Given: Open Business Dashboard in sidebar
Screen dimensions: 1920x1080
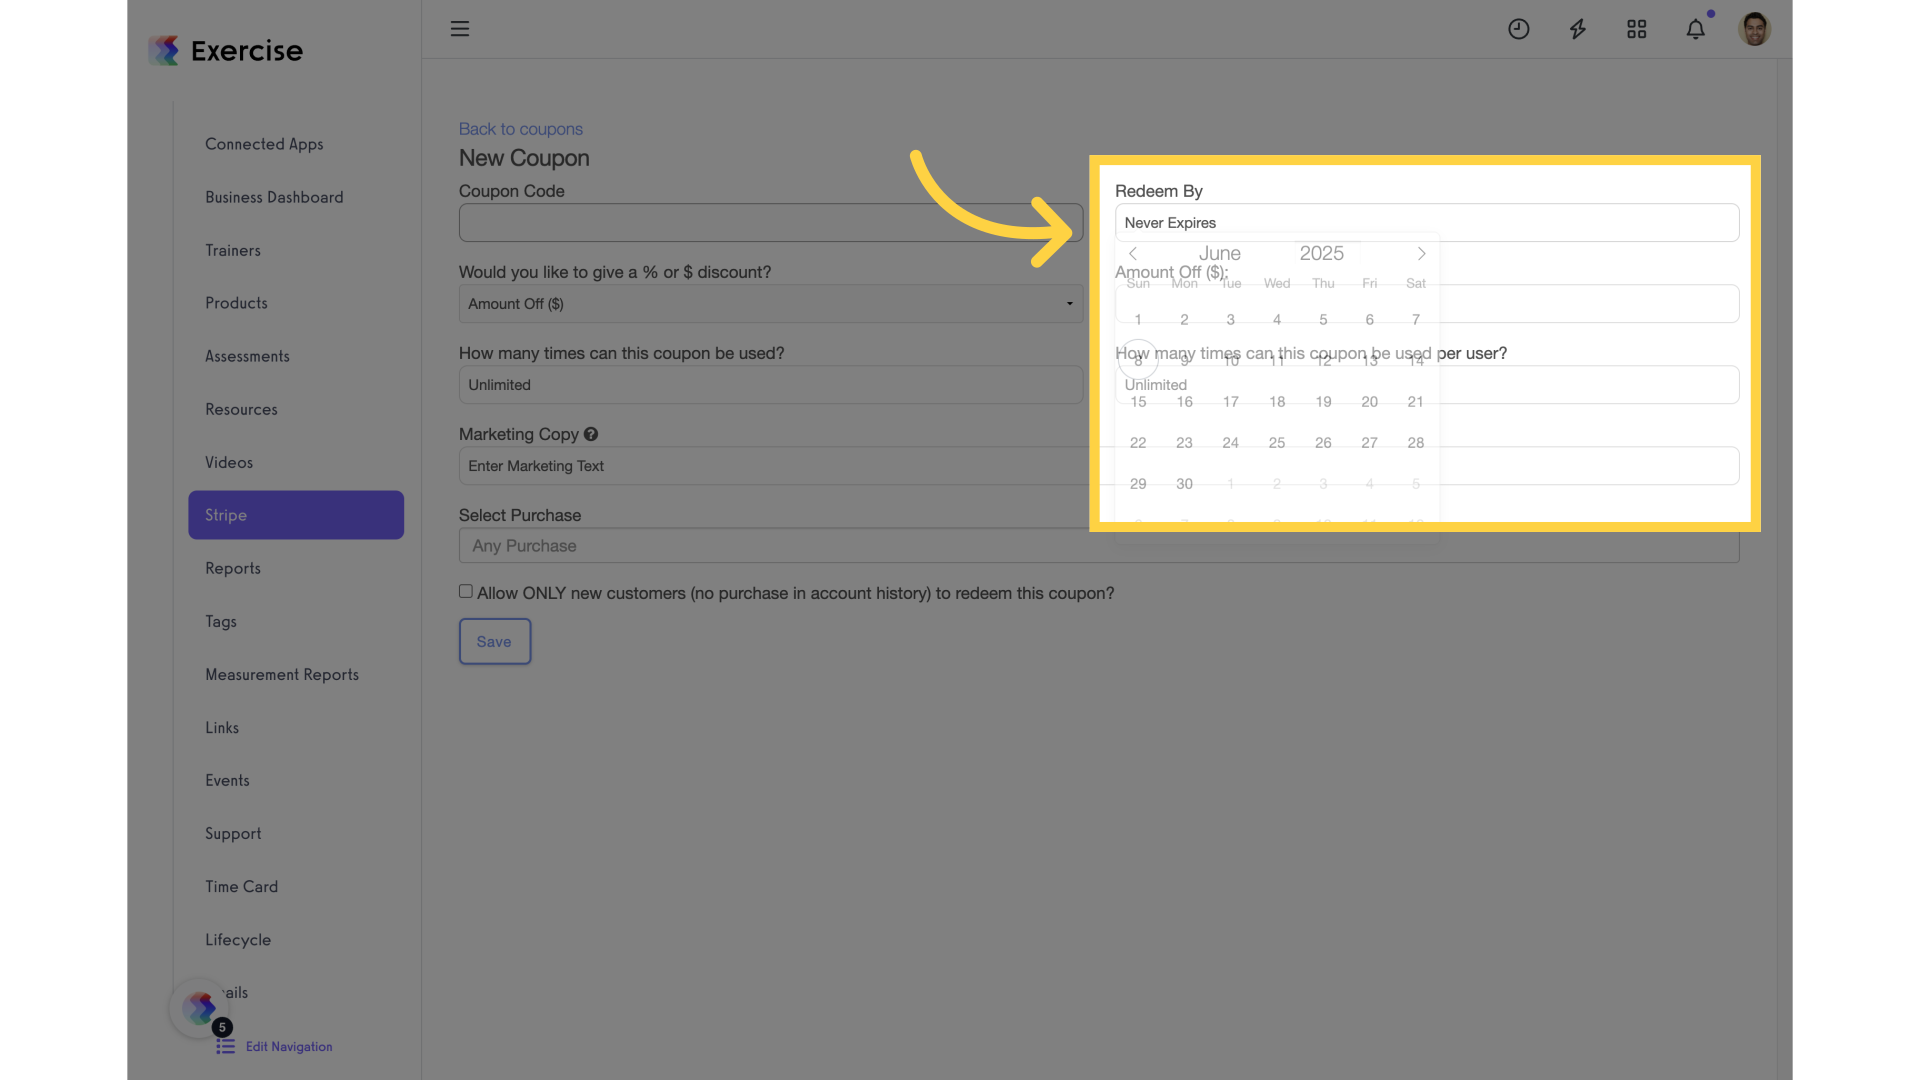Looking at the screenshot, I should click(x=274, y=197).
